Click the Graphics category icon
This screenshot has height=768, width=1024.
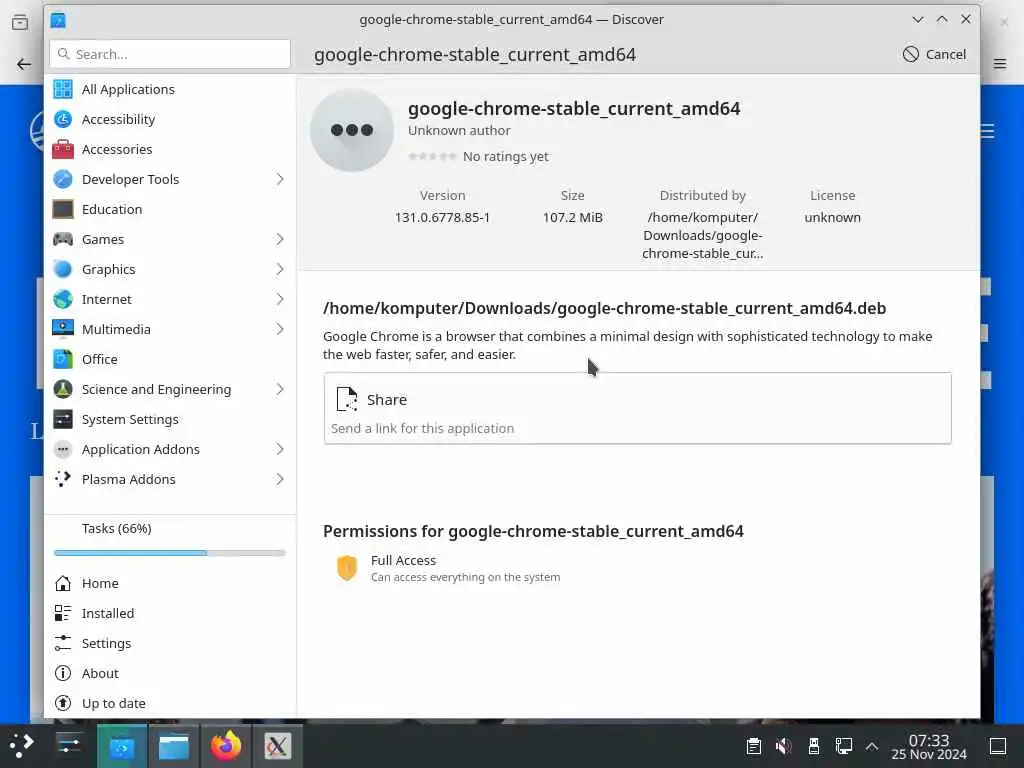(x=63, y=269)
